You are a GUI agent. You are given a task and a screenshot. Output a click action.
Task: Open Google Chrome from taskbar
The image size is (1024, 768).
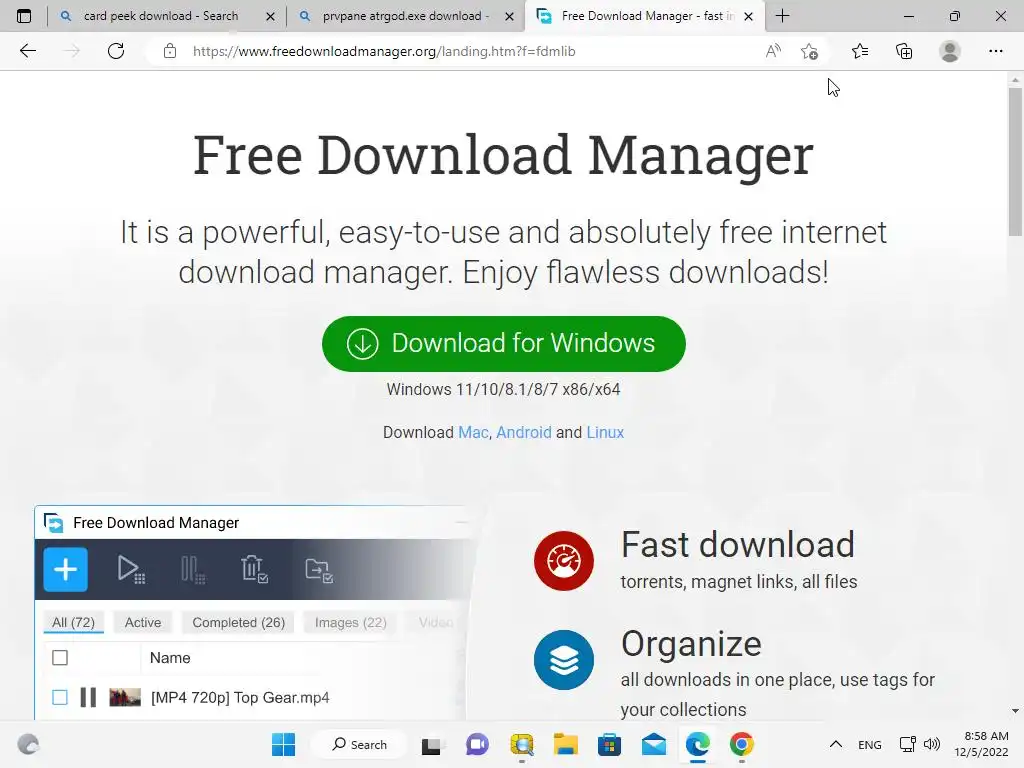pyautogui.click(x=742, y=744)
